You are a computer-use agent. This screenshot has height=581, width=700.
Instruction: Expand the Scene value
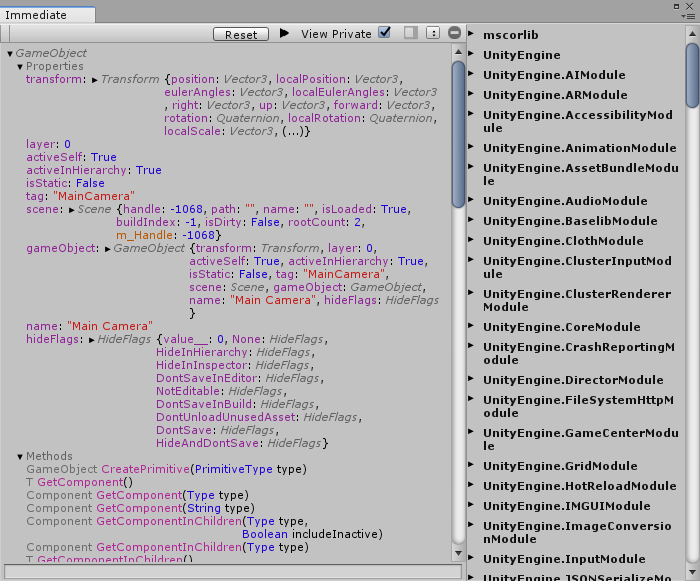click(71, 210)
